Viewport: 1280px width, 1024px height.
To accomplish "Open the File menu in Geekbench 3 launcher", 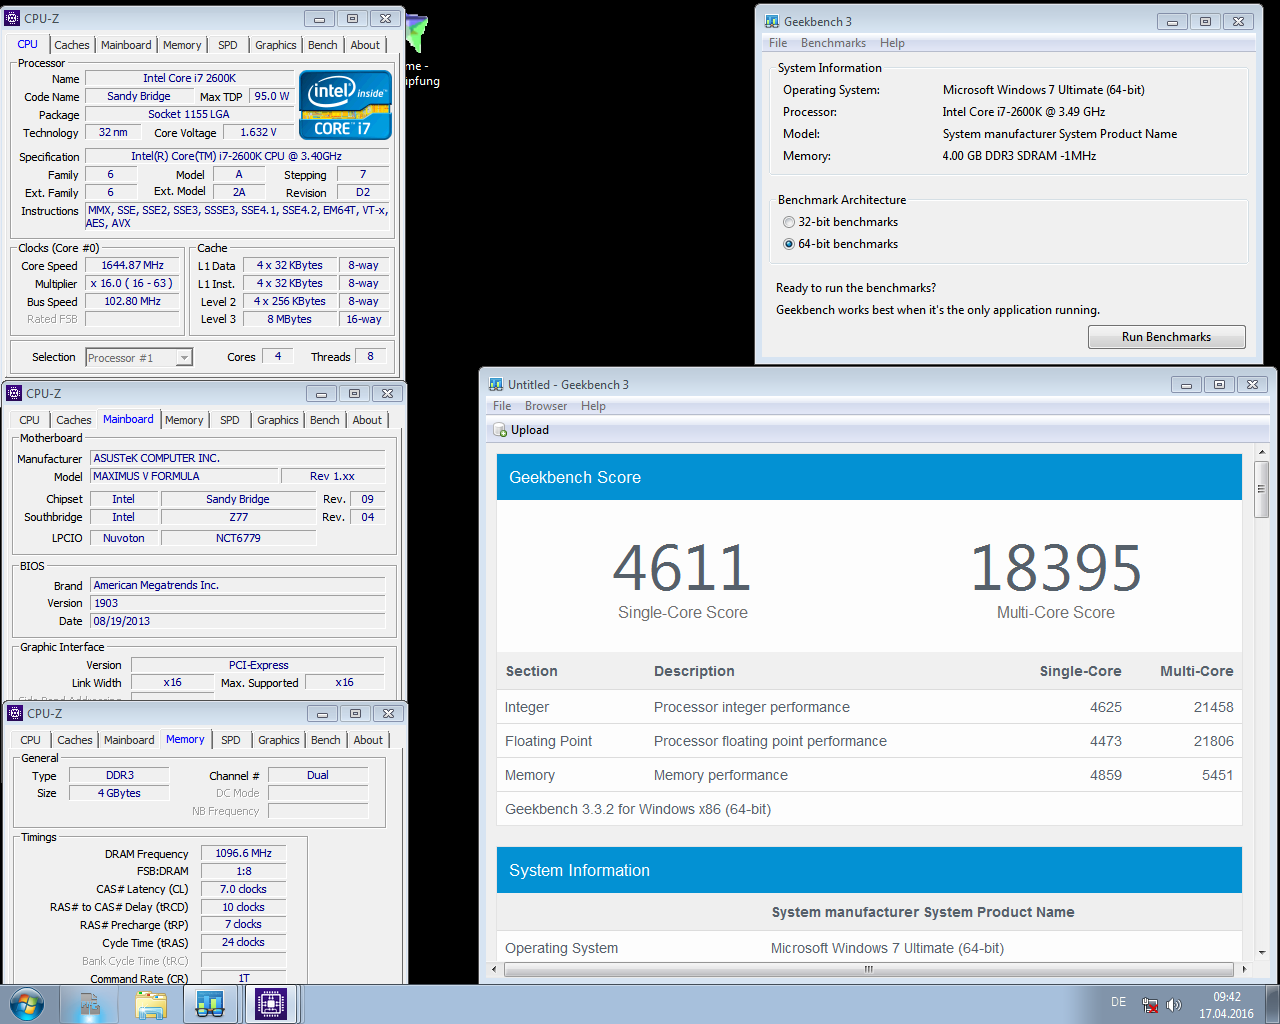I will pos(778,43).
